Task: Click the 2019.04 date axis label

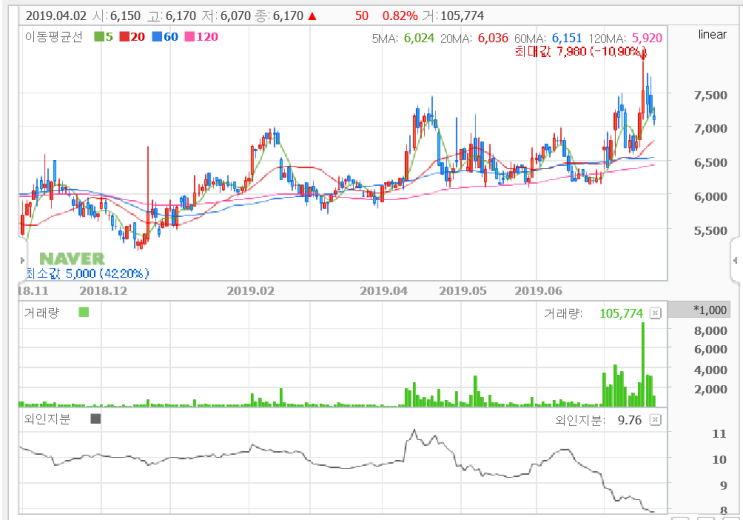Action: 383,291
